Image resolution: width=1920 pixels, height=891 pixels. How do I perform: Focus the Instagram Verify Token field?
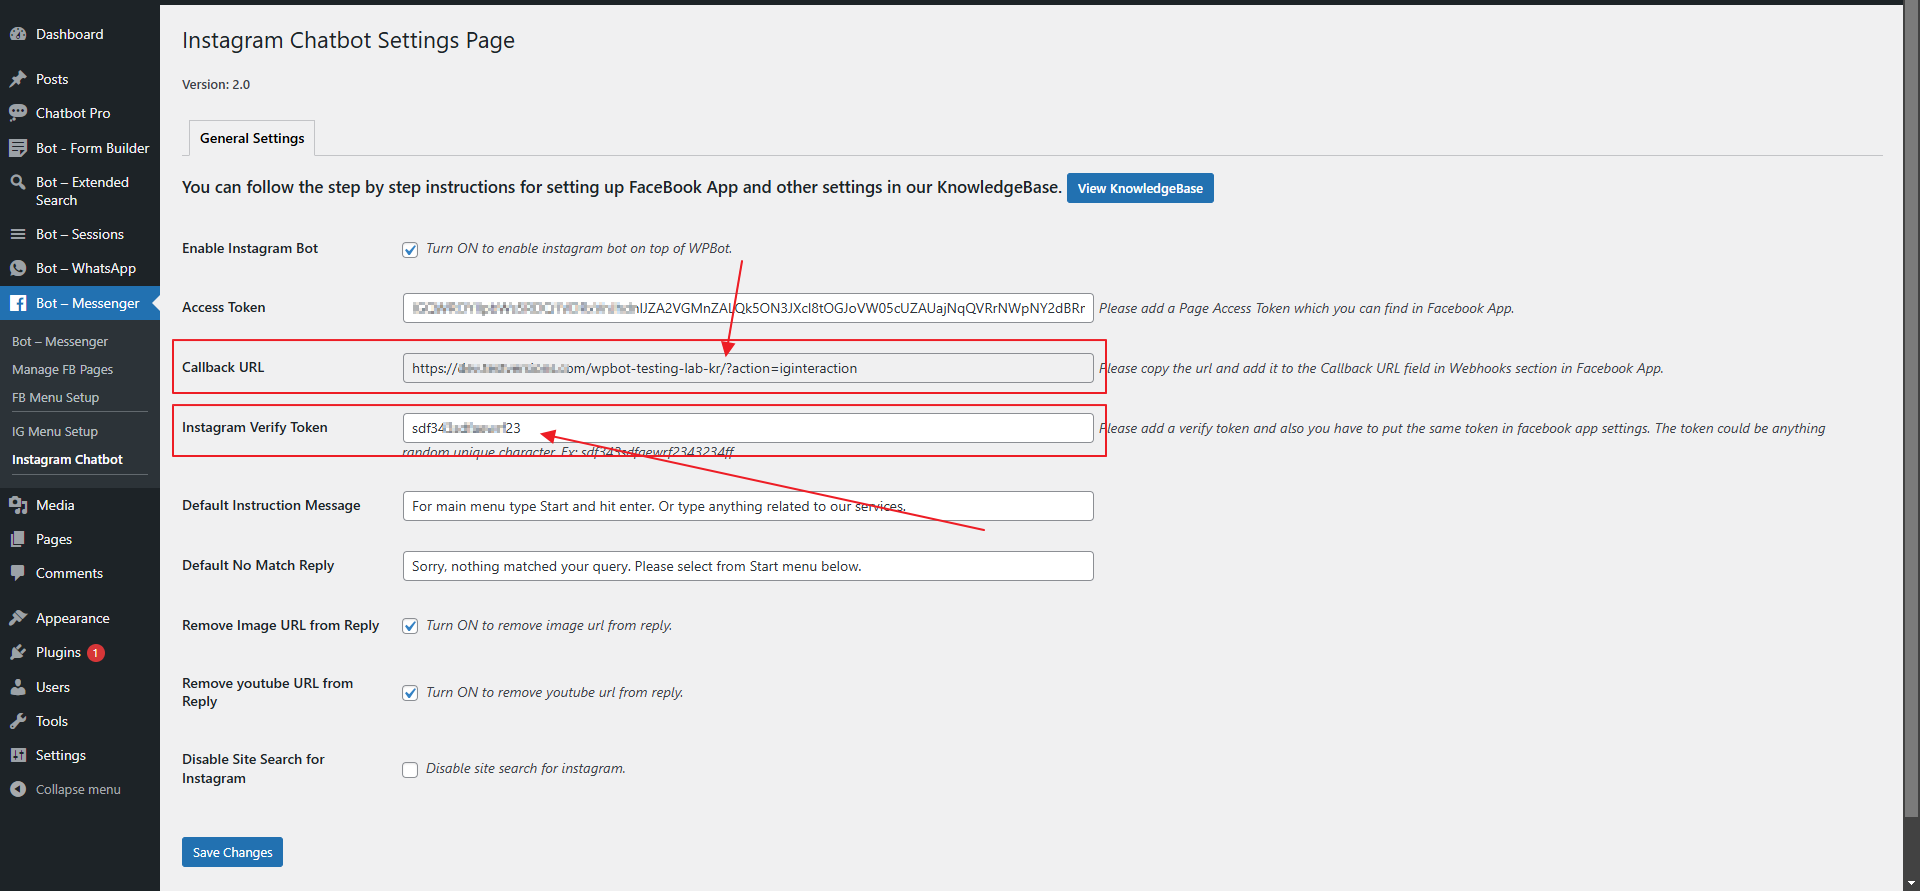[748, 428]
